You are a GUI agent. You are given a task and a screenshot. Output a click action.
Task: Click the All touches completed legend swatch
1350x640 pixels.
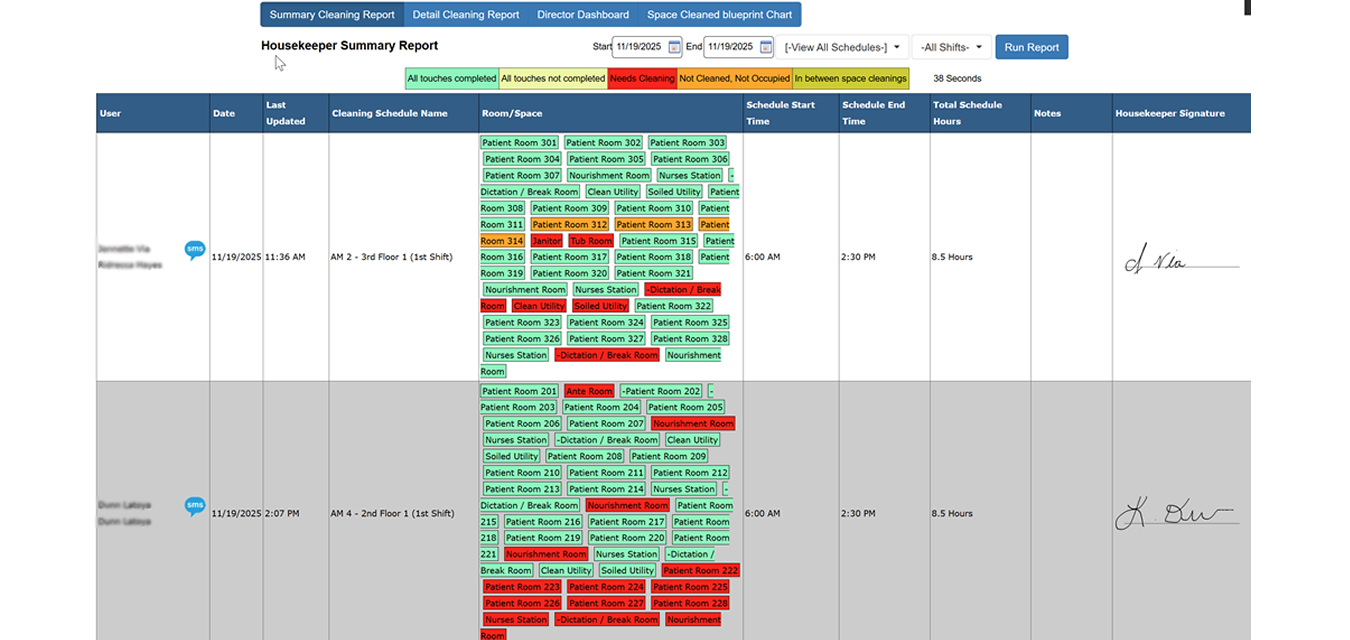point(449,77)
